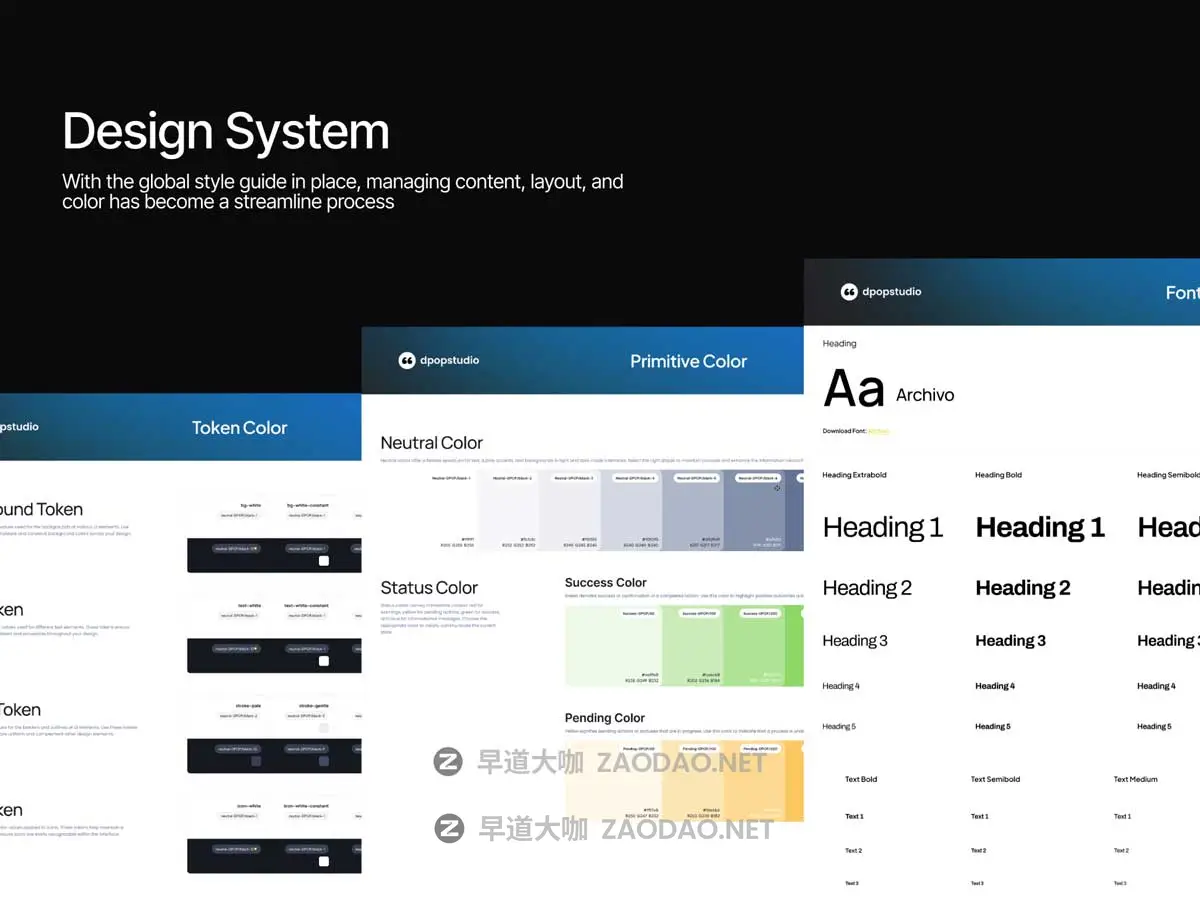The width and height of the screenshot is (1200, 907).
Task: Click the lowest Zaodao watermark logo icon
Action: 449,828
